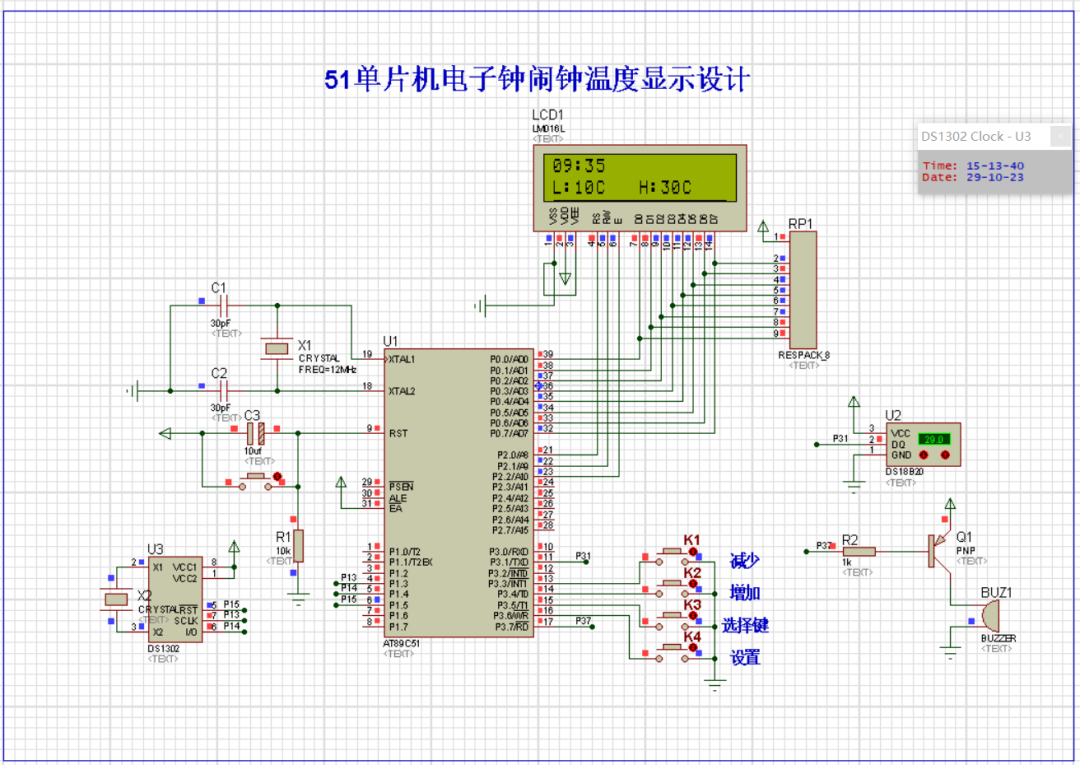This screenshot has width=1080, height=765.
Task: Click the up arrow to raise DS18B20 temperature
Action: pyautogui.click(x=945, y=455)
